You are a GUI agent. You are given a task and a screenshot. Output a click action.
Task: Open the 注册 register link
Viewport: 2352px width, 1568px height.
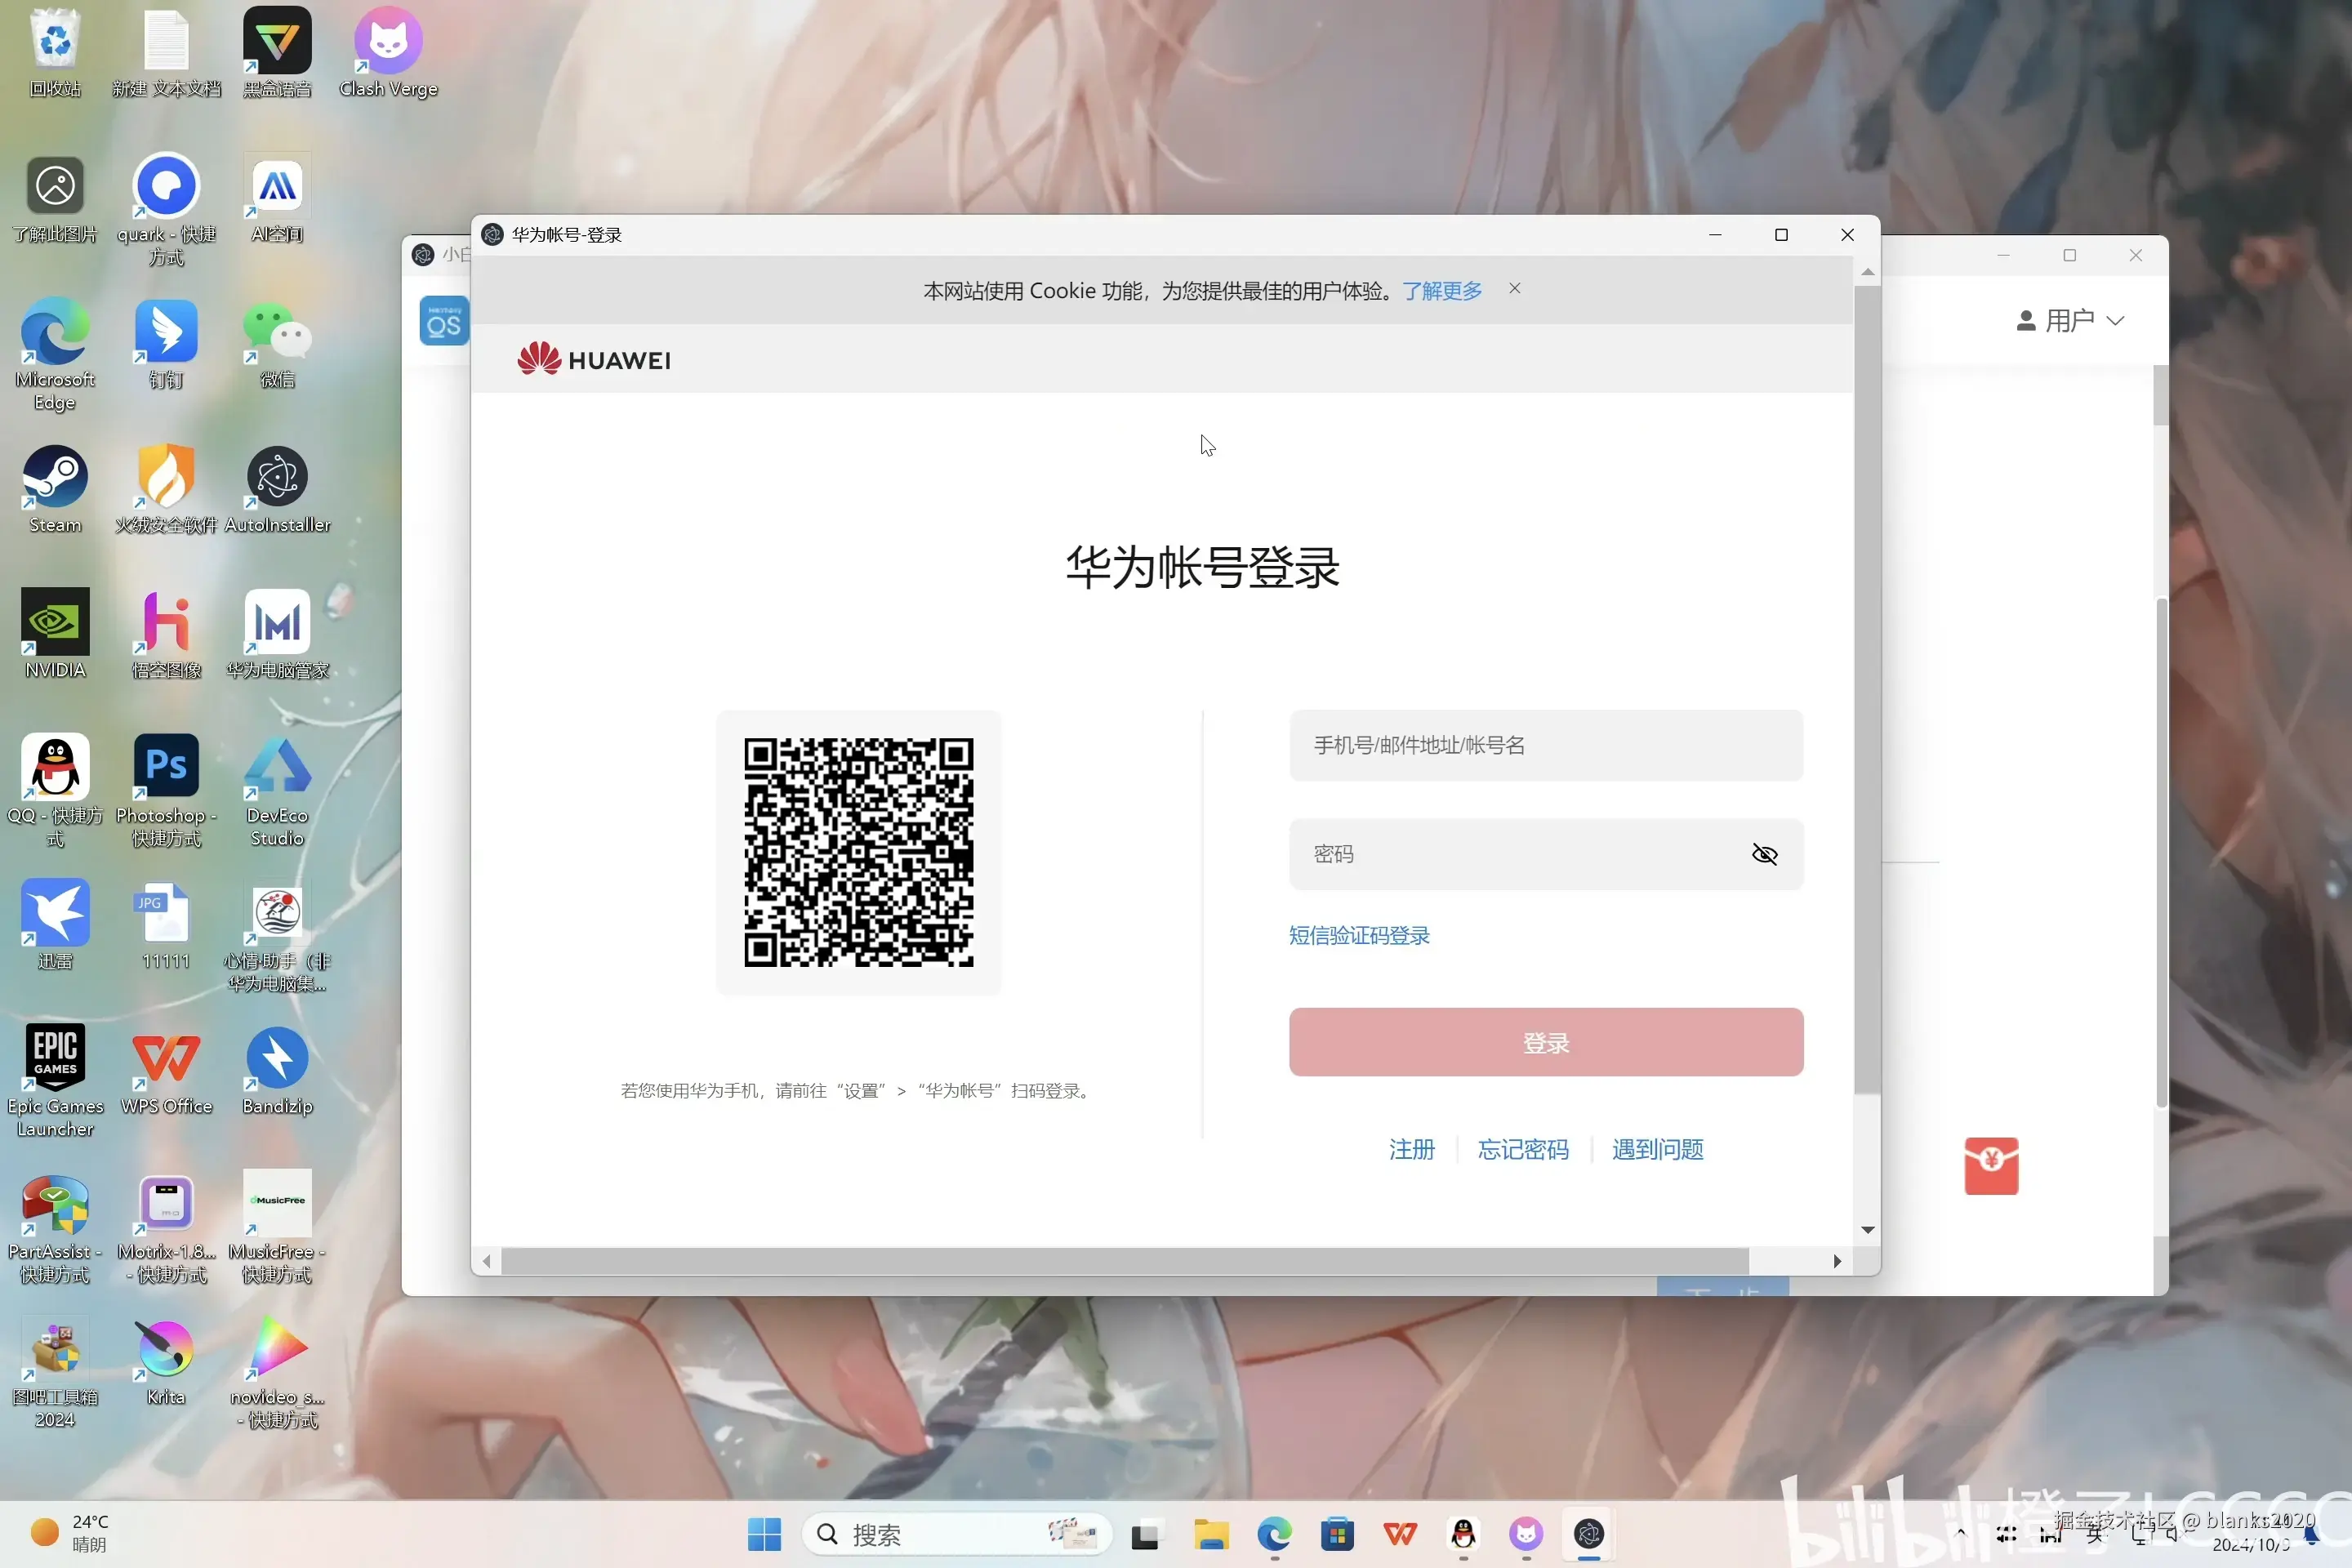[1411, 1149]
